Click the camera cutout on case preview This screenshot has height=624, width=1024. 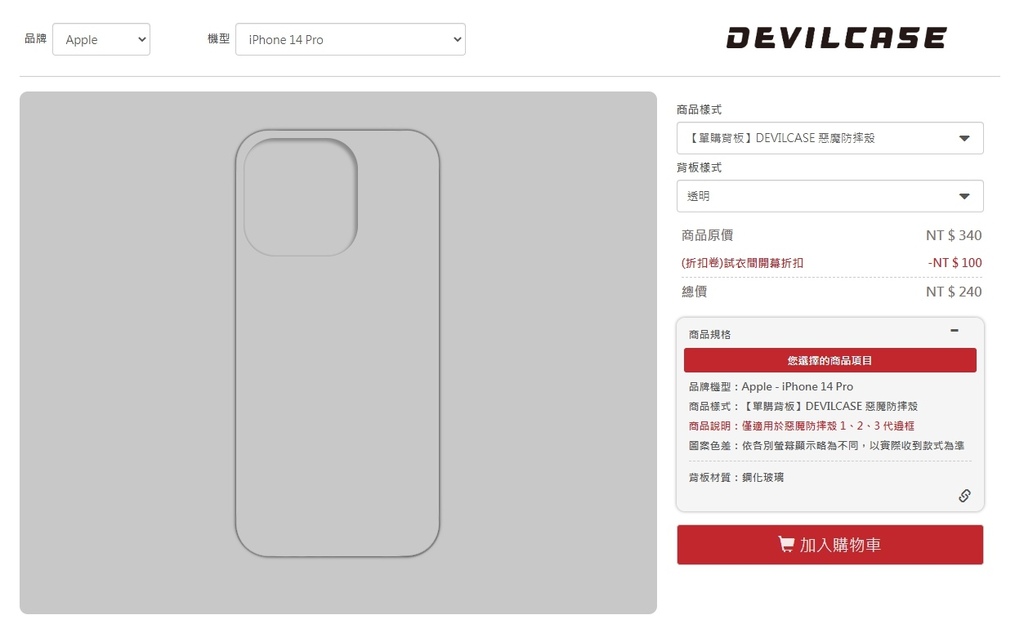pyautogui.click(x=300, y=196)
